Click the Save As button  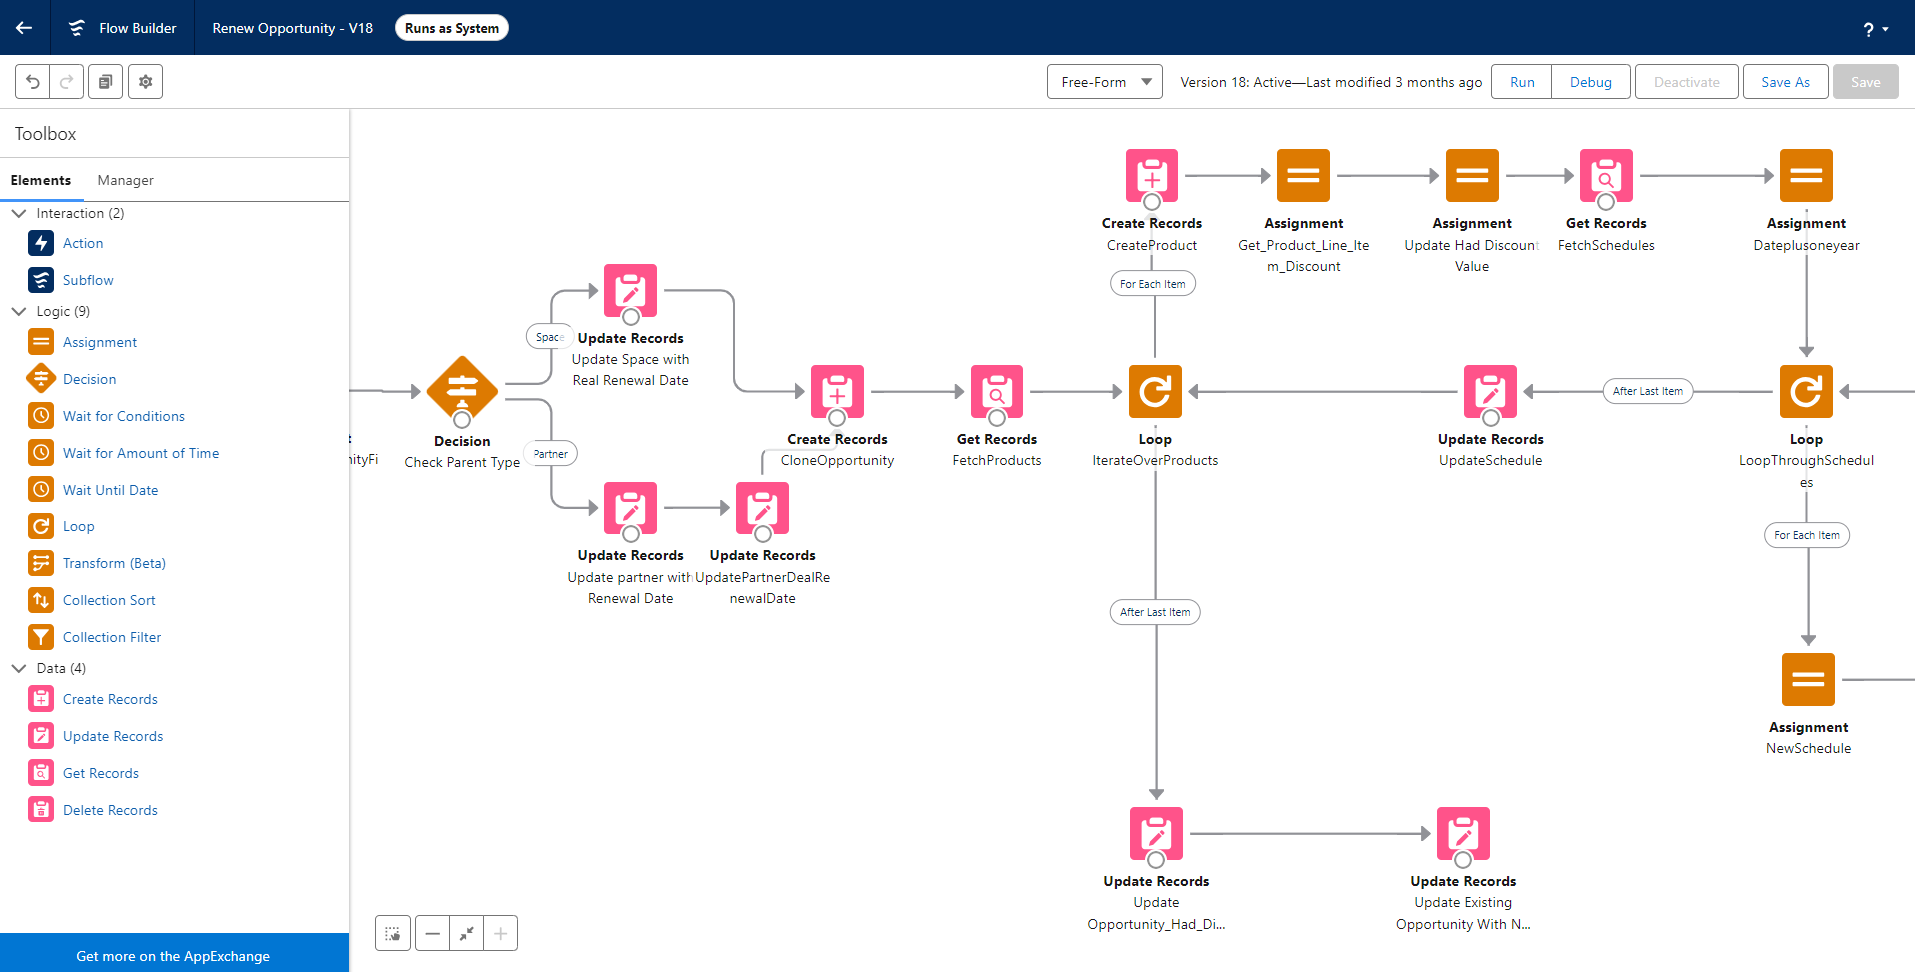(x=1785, y=82)
